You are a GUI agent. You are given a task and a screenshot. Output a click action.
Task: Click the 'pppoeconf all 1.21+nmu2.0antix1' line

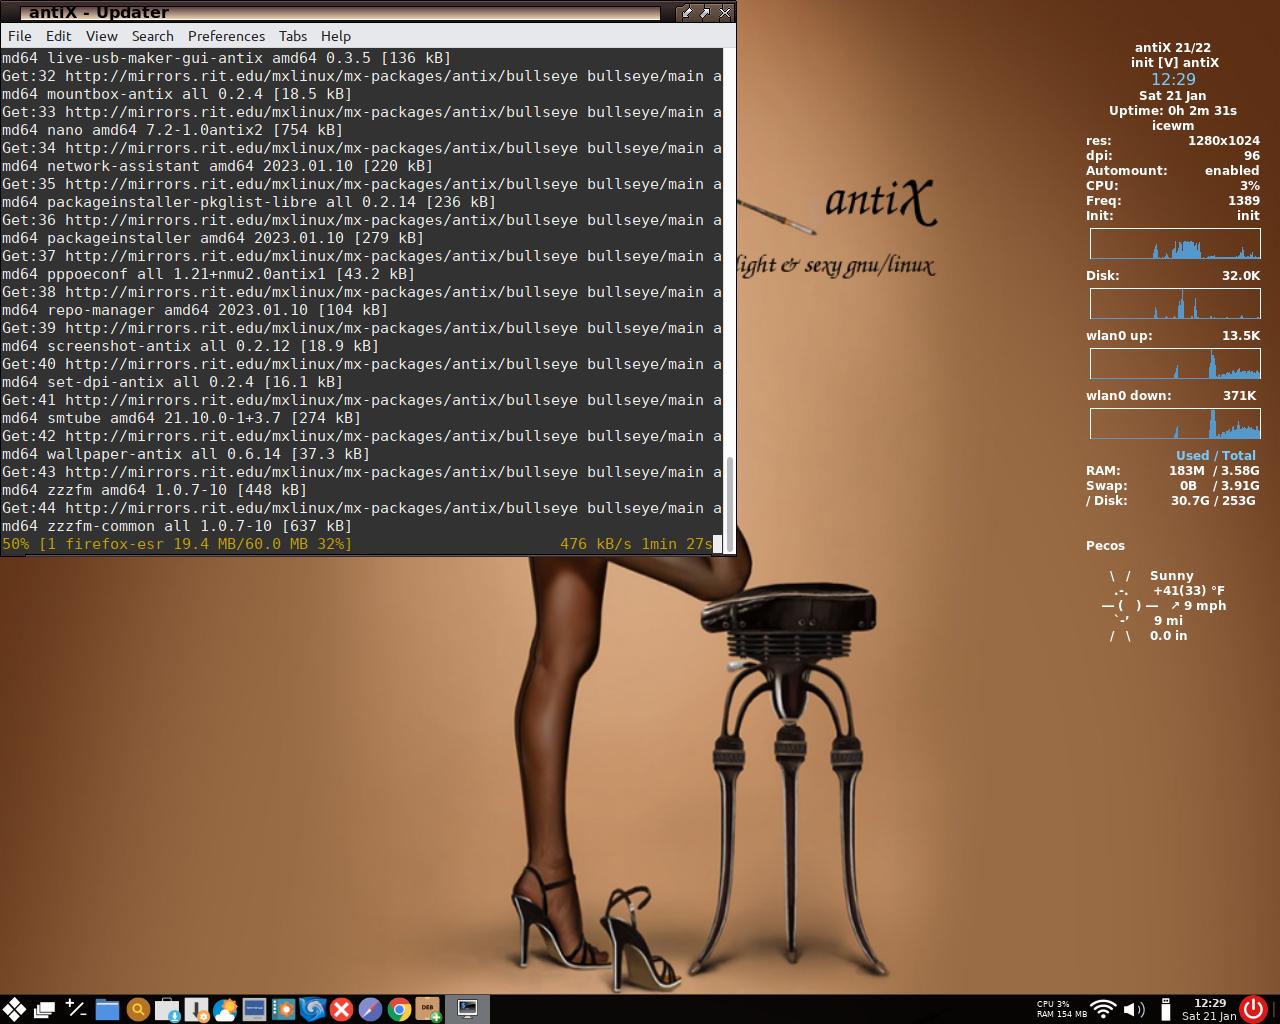tap(208, 274)
